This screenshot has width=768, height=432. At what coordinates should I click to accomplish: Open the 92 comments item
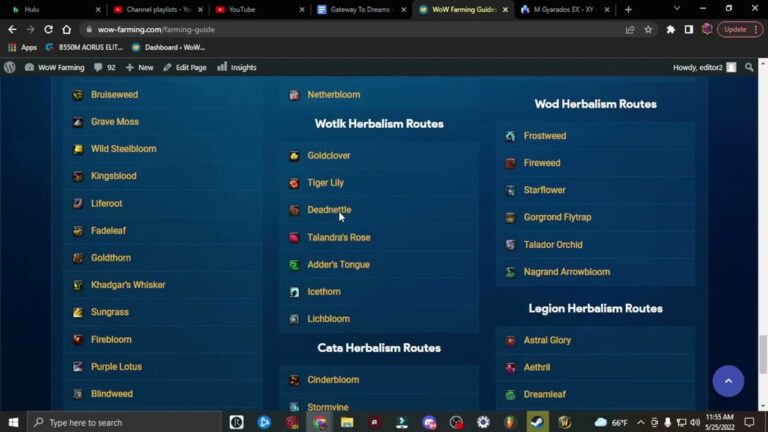tap(105, 67)
